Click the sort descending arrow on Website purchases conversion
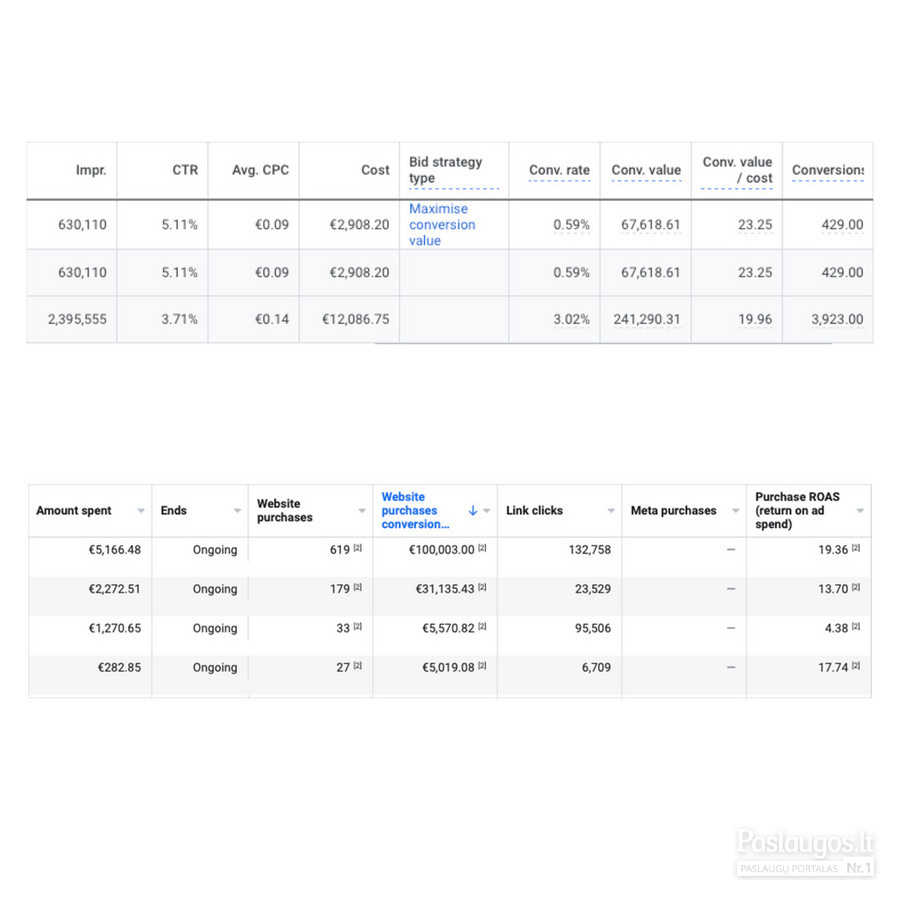 (473, 510)
